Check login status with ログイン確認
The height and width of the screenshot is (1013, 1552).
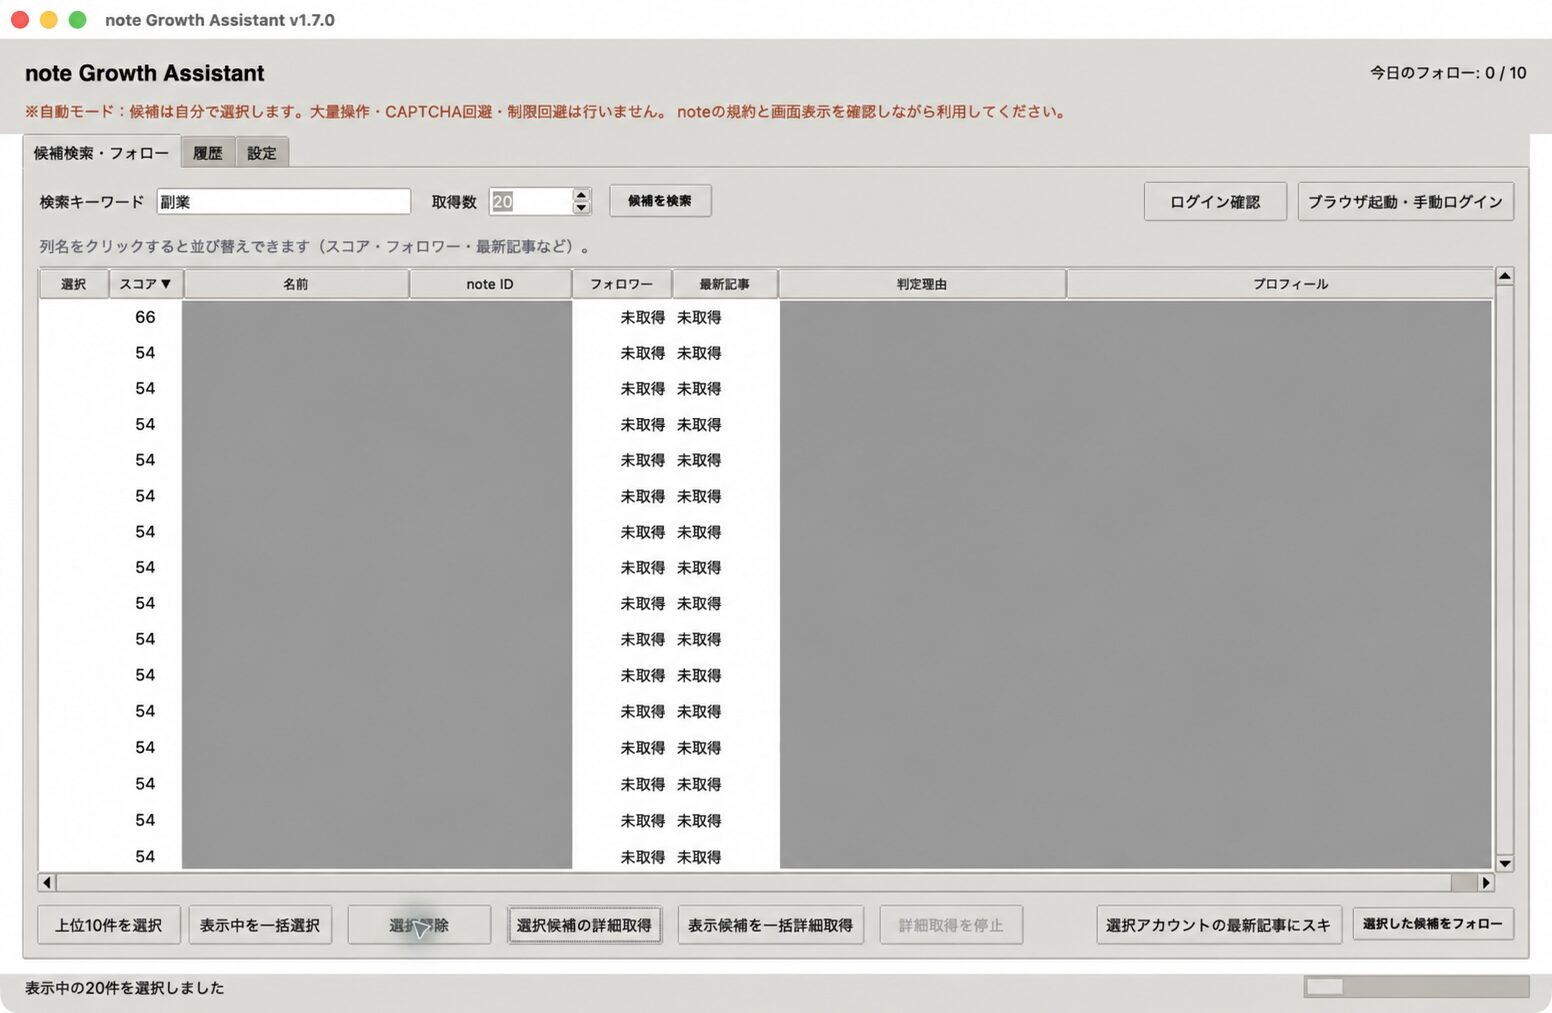[x=1215, y=201]
